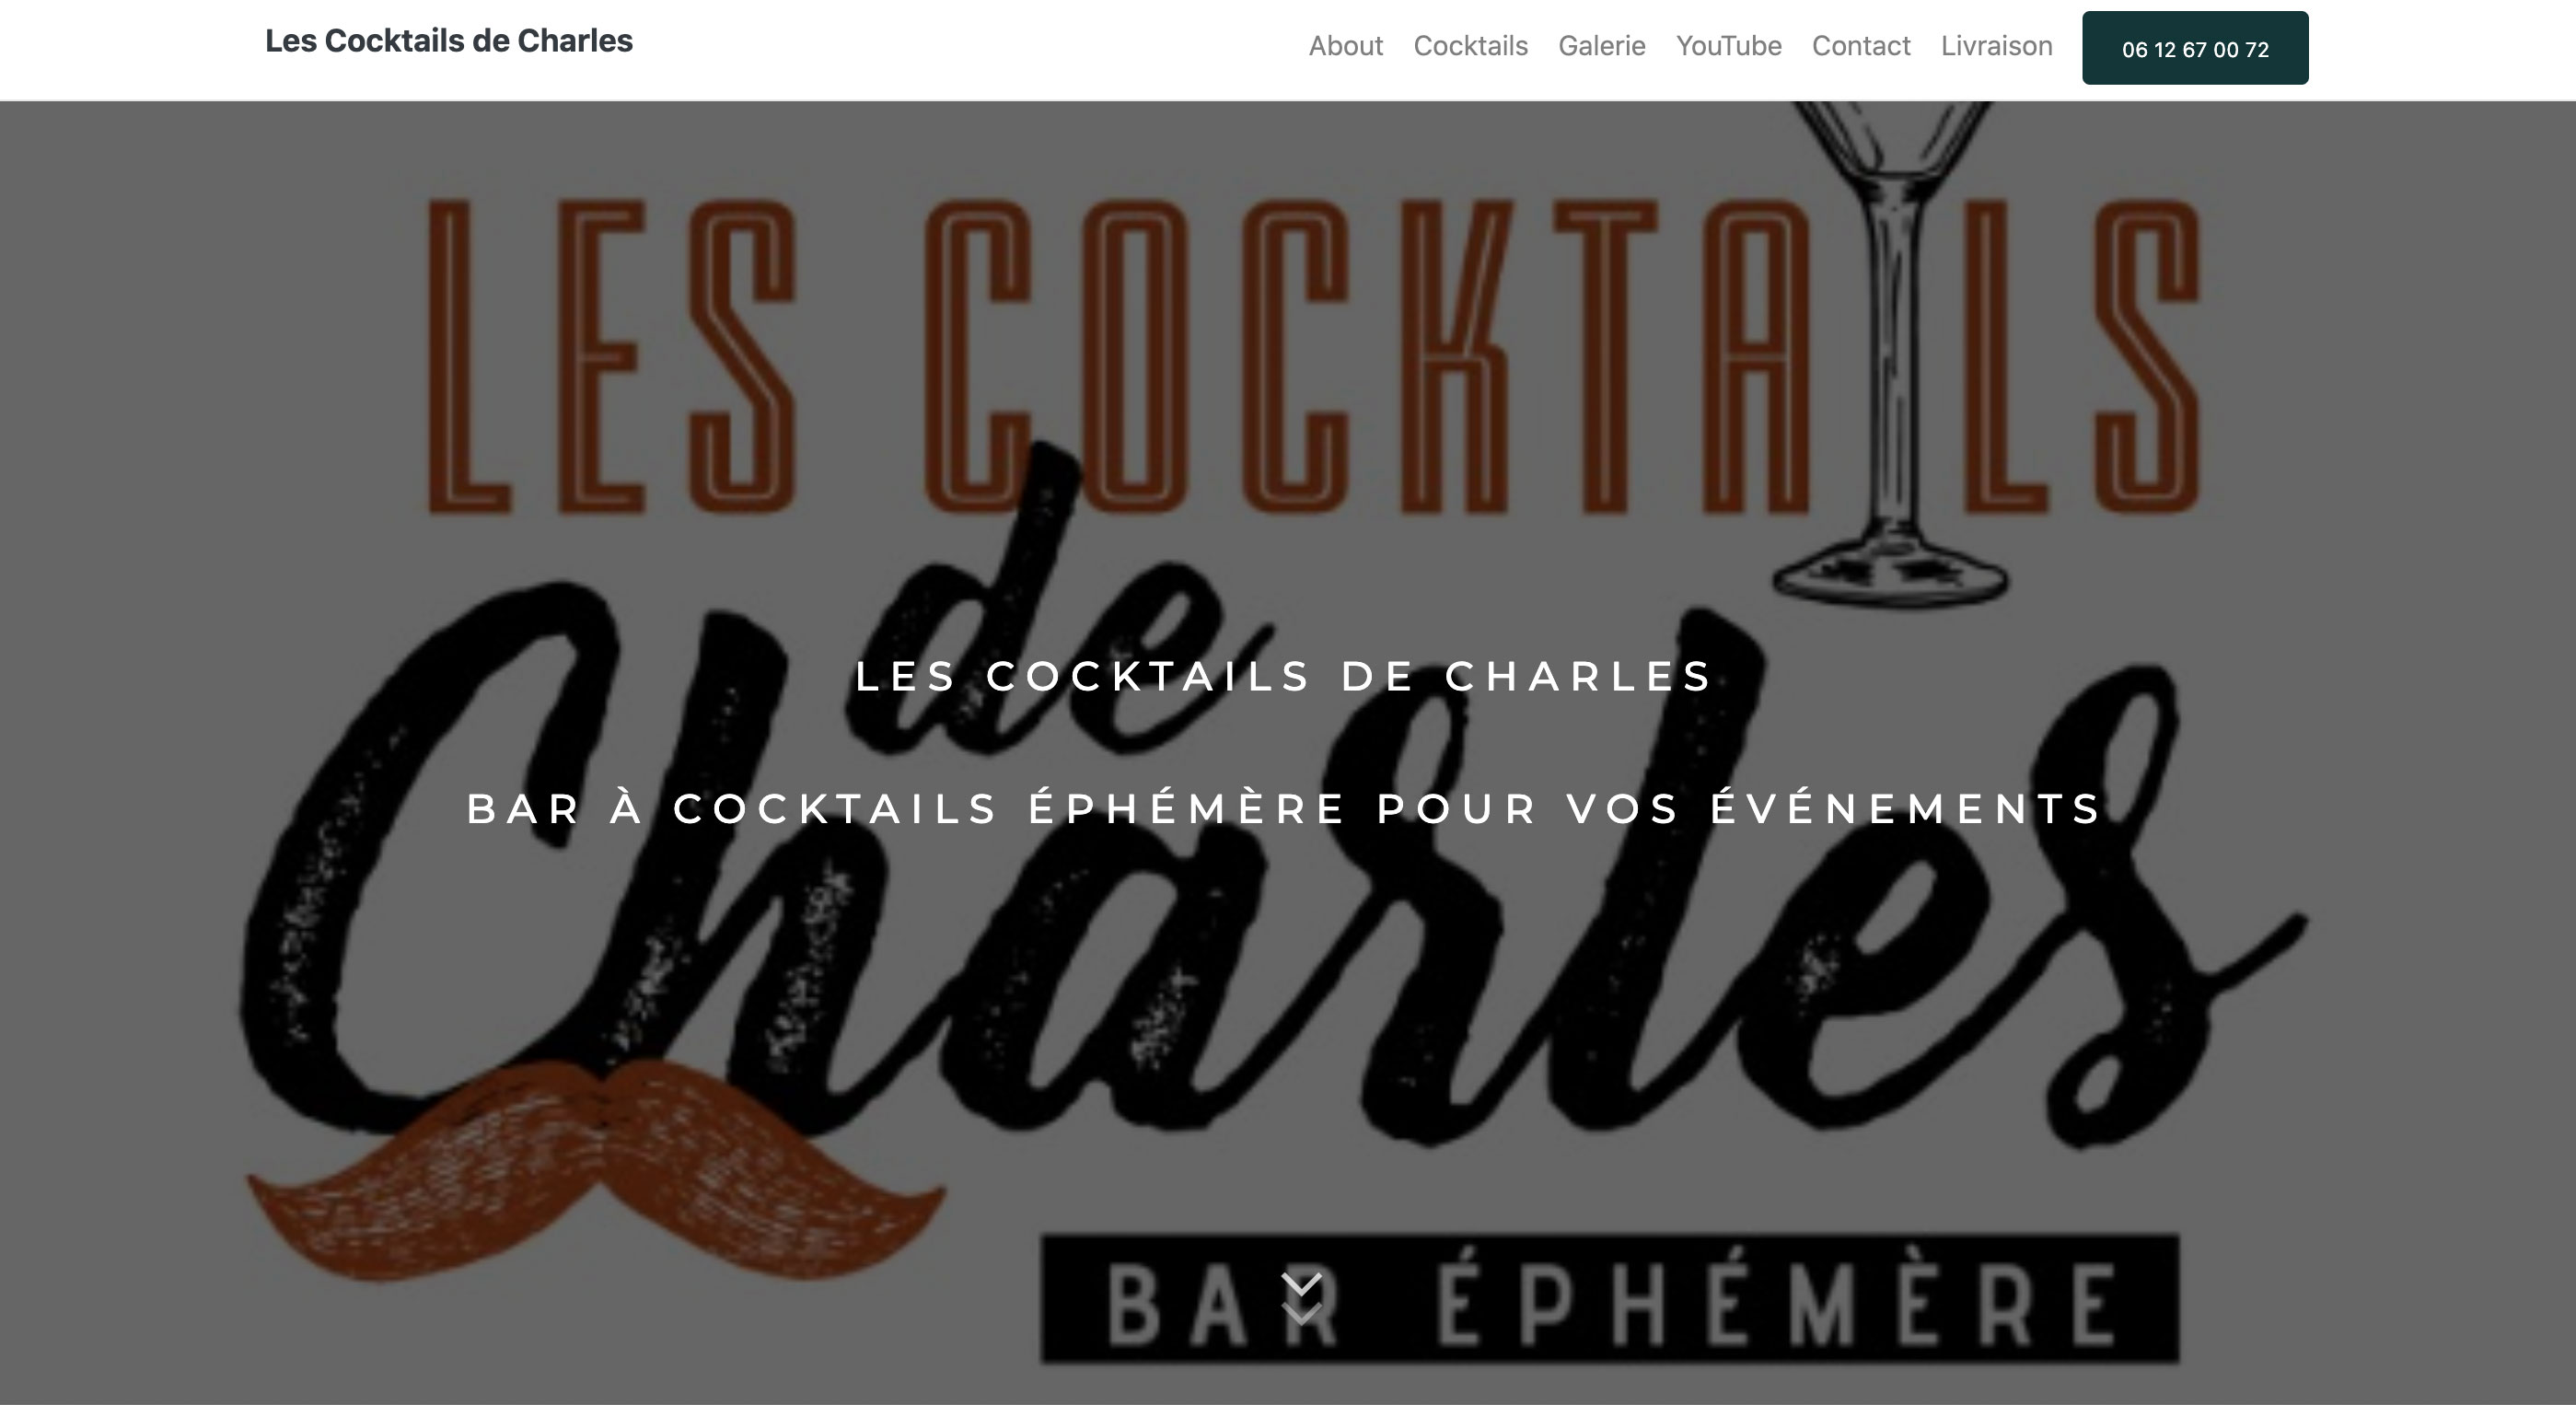Open the Galerie nav link
Screen dimensions: 2576x1405
point(1601,46)
